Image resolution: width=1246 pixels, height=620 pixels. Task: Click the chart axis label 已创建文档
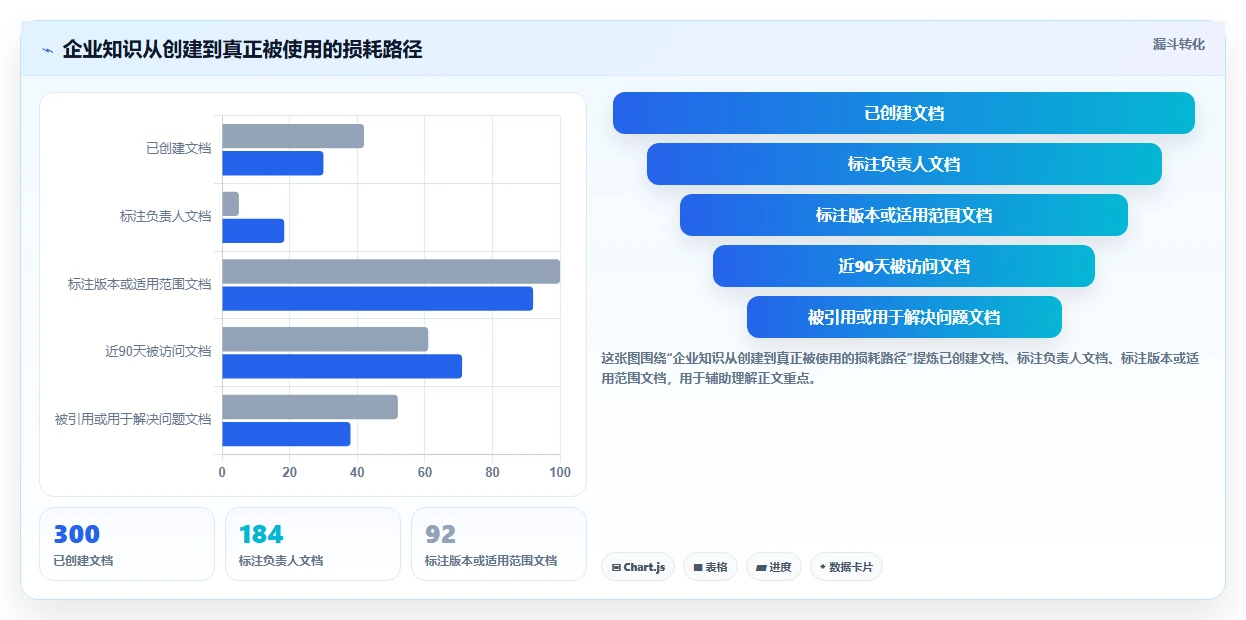click(179, 148)
